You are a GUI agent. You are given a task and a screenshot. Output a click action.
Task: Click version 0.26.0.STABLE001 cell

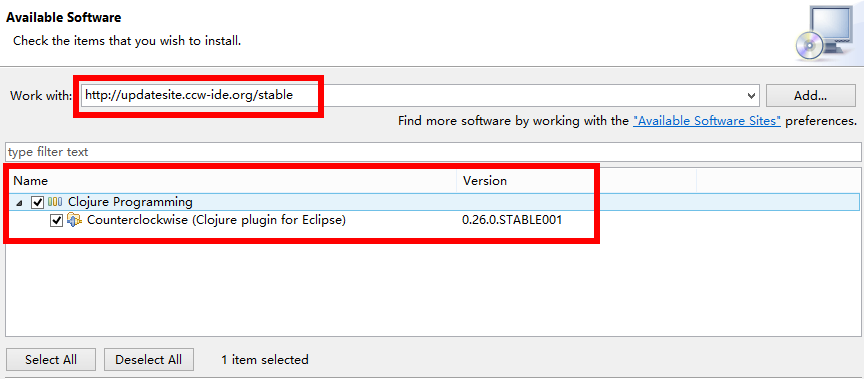tap(512, 220)
